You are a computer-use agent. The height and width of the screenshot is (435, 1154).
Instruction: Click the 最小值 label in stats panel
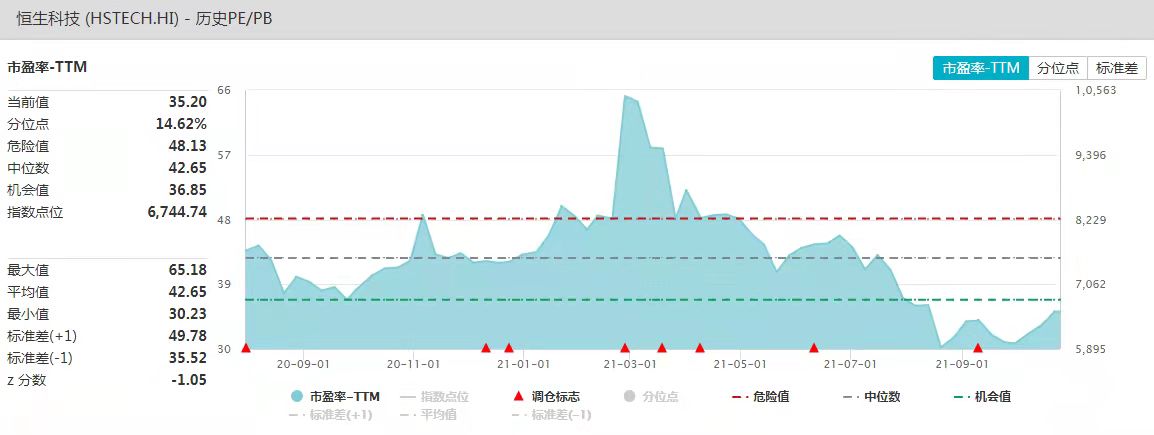28,314
